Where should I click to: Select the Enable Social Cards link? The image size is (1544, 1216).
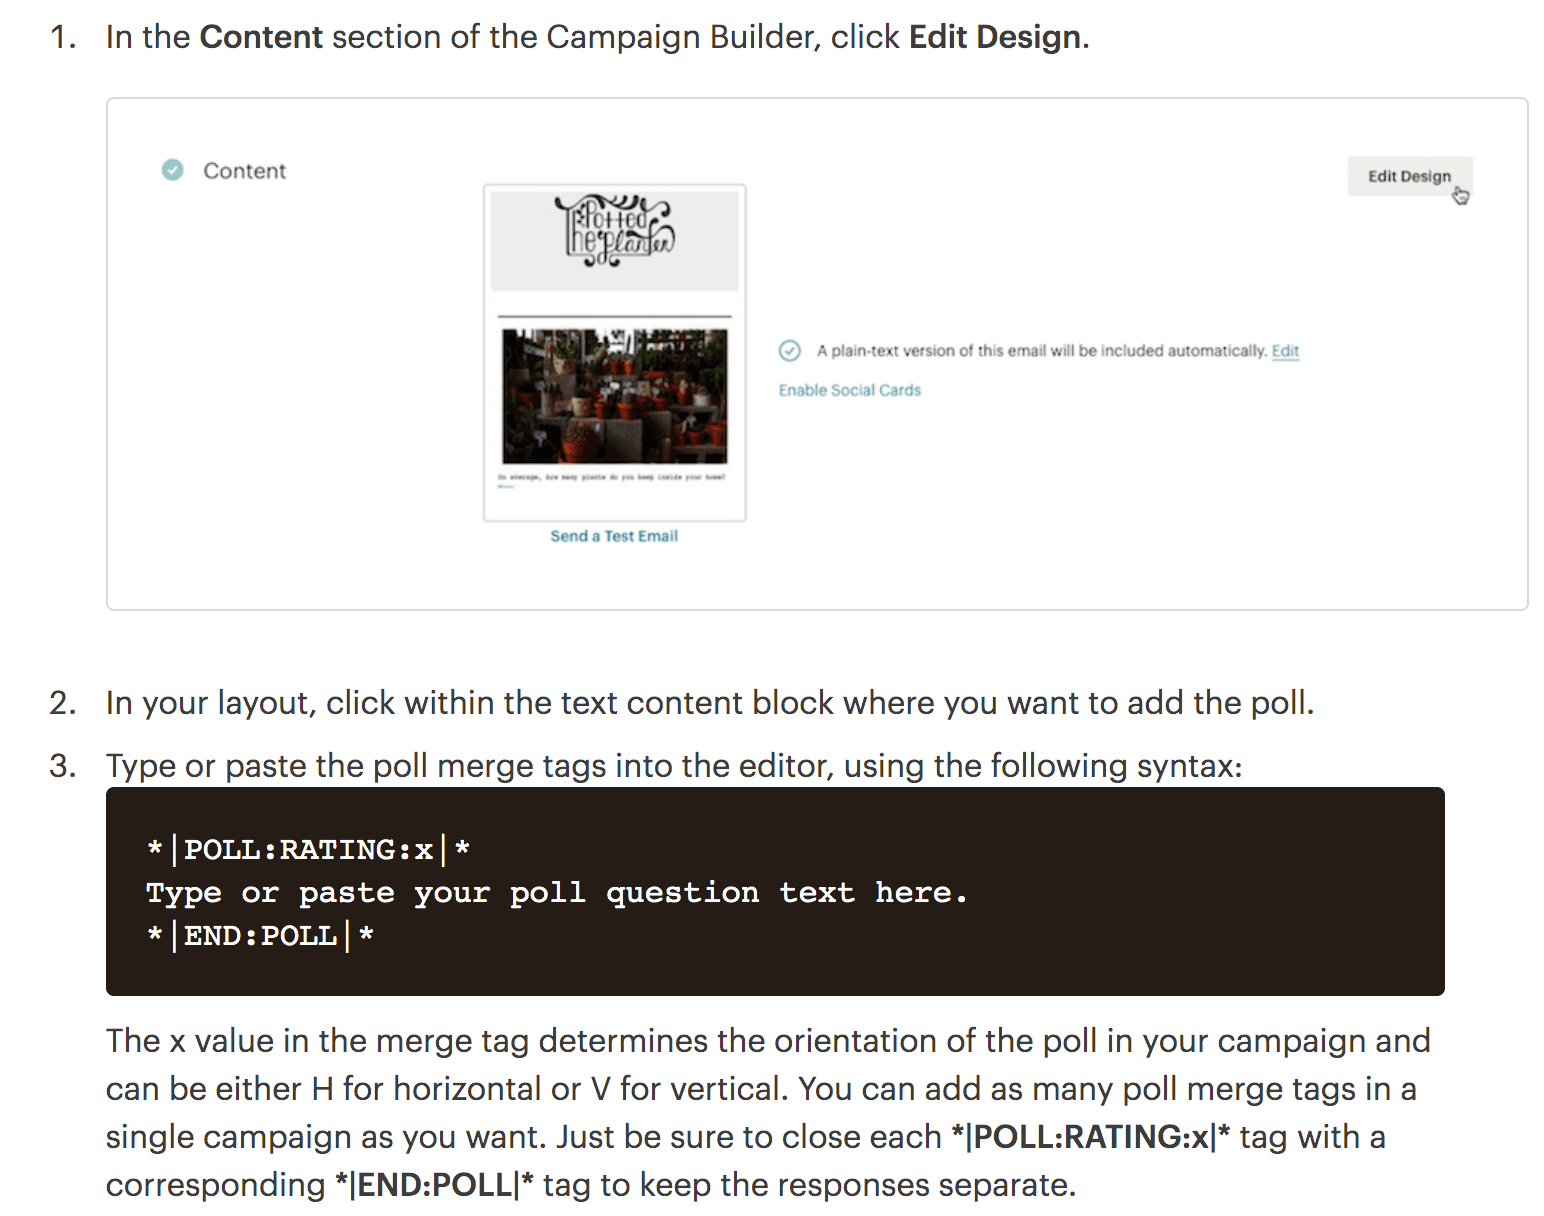tap(849, 390)
